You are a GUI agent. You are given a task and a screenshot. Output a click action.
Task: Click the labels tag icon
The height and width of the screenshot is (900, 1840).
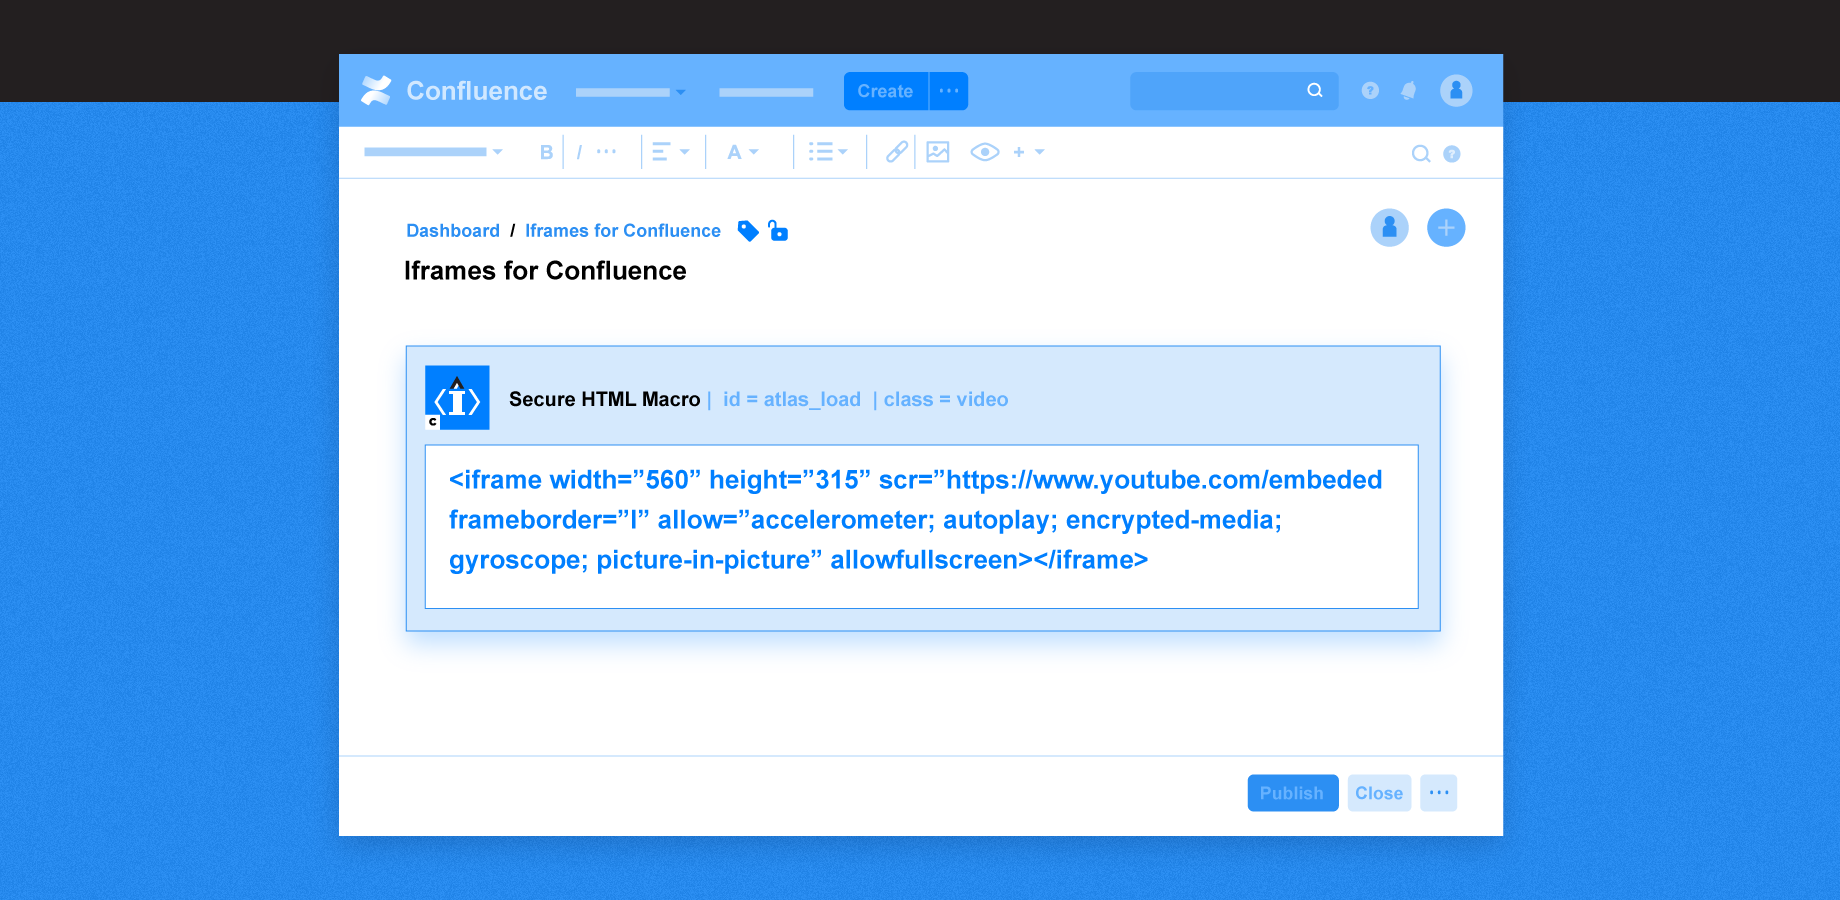748,231
